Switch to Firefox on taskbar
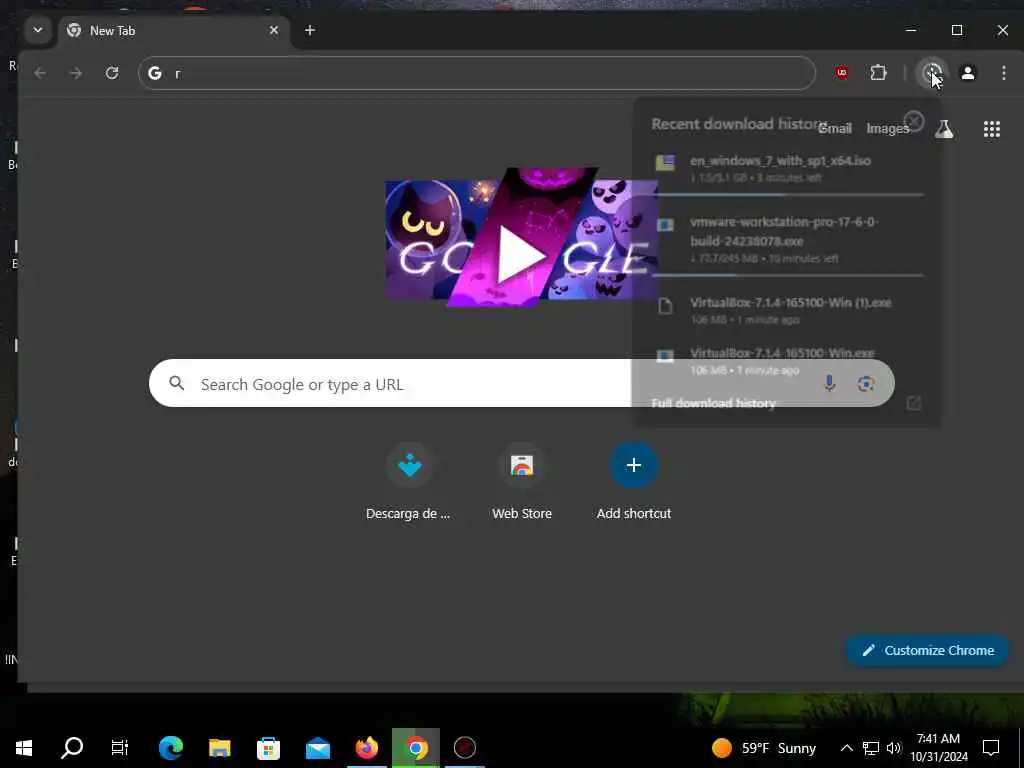The height and width of the screenshot is (768, 1024). [367, 748]
